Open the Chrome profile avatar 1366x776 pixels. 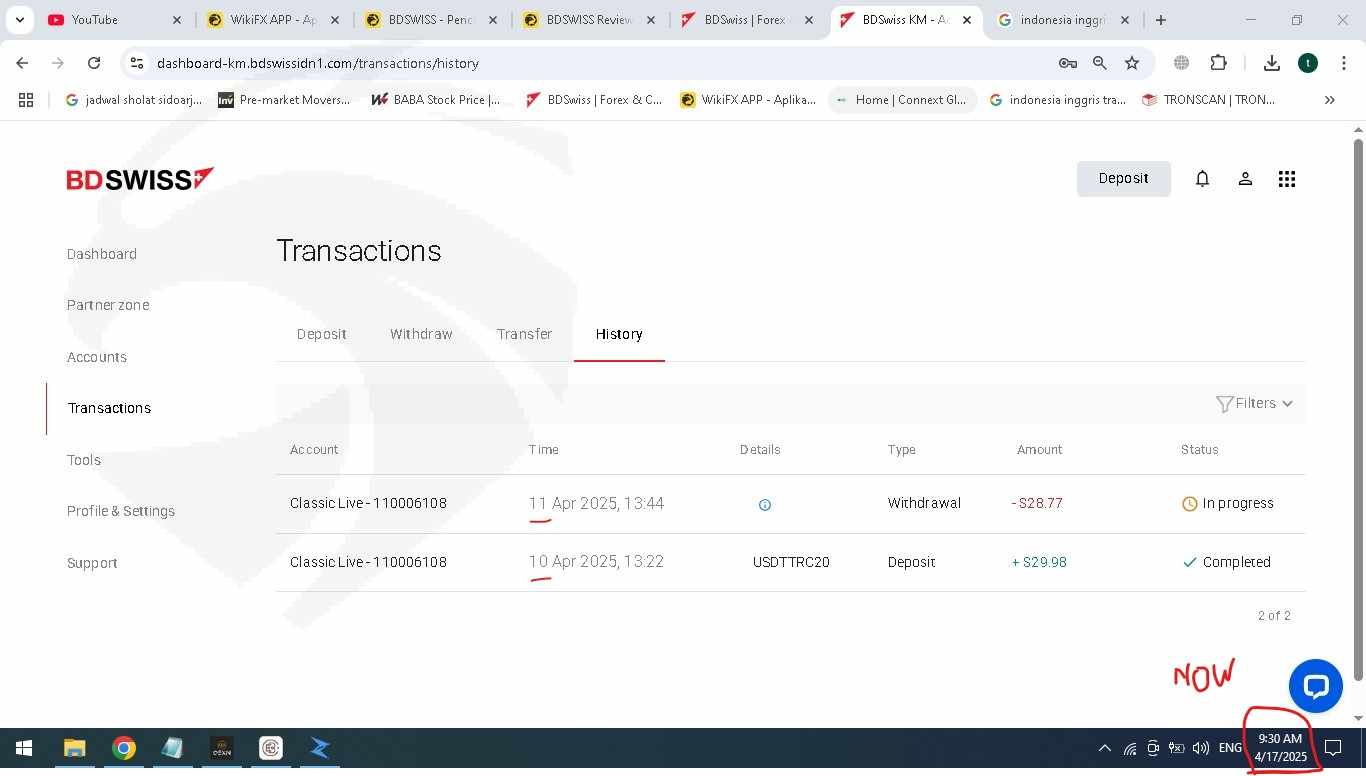pos(1308,63)
